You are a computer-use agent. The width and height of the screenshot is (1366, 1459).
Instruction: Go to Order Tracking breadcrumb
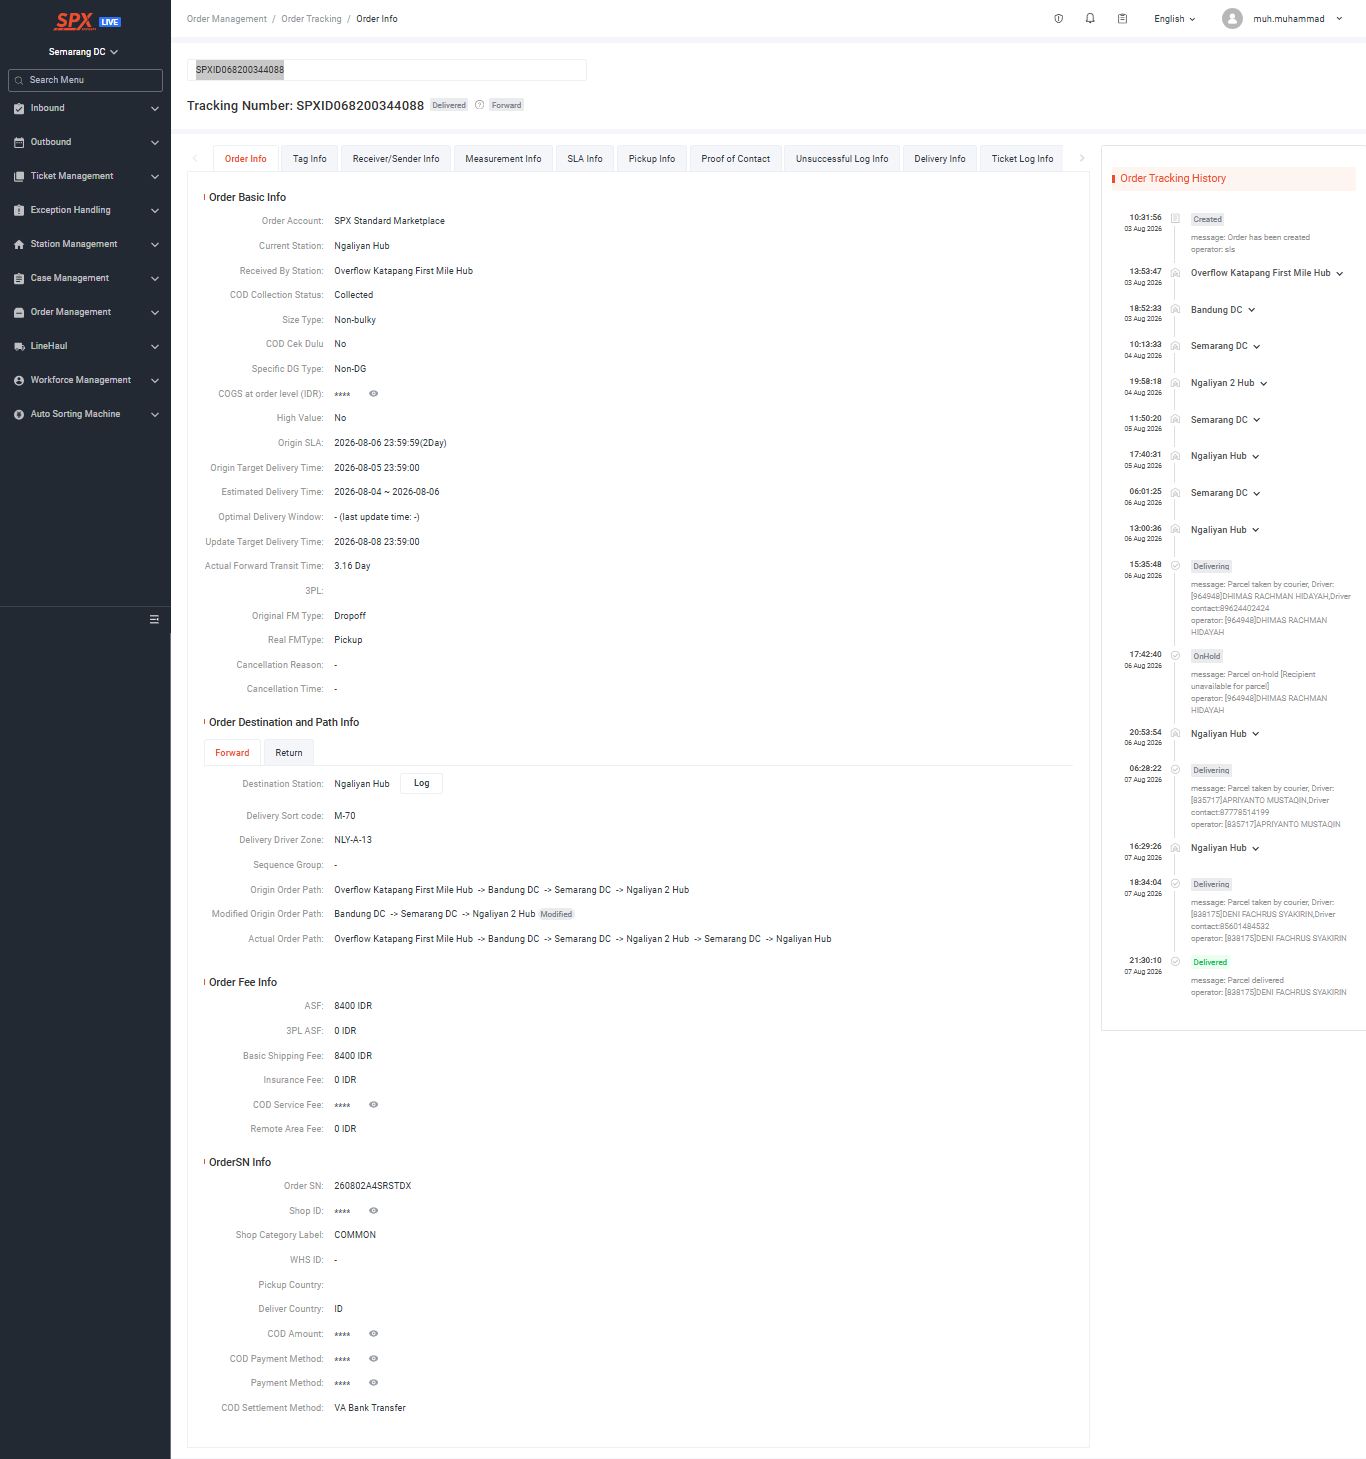(x=311, y=19)
